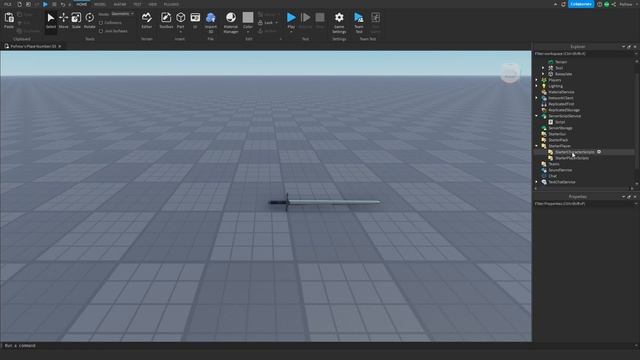
Task: Switch to the HOME ribbon tab
Action: pos(82,4)
